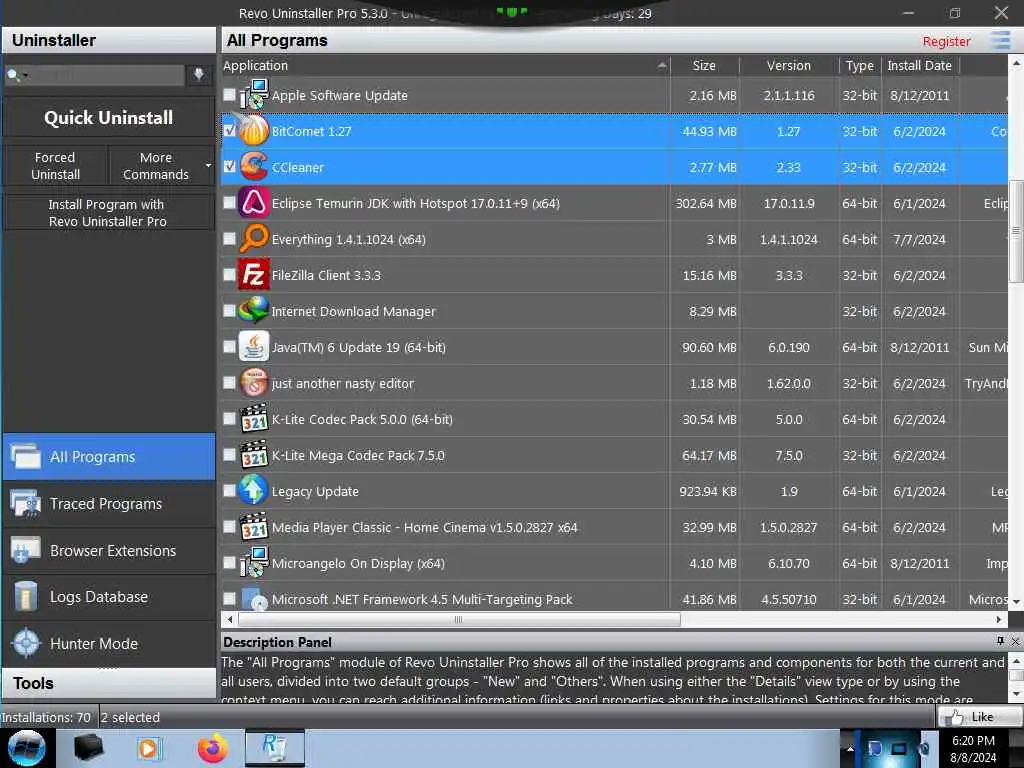Sort by the Application column header
The image size is (1024, 768).
(x=445, y=65)
